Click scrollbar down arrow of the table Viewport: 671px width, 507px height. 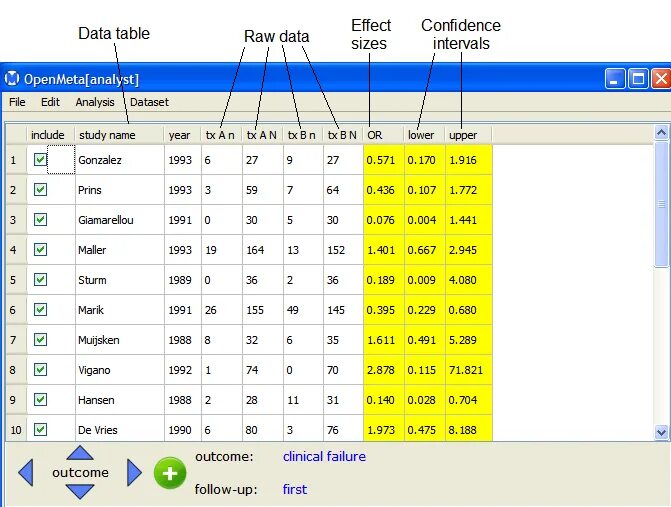coord(661,432)
